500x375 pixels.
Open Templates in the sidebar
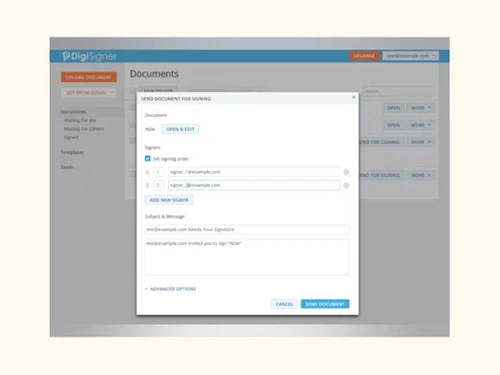72,152
